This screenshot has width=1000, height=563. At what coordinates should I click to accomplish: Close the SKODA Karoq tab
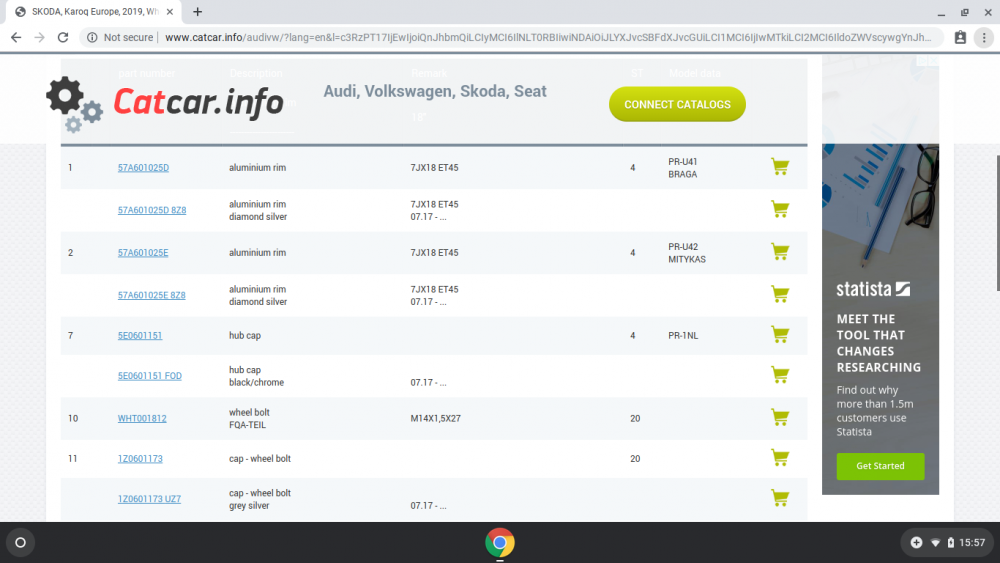(x=170, y=11)
